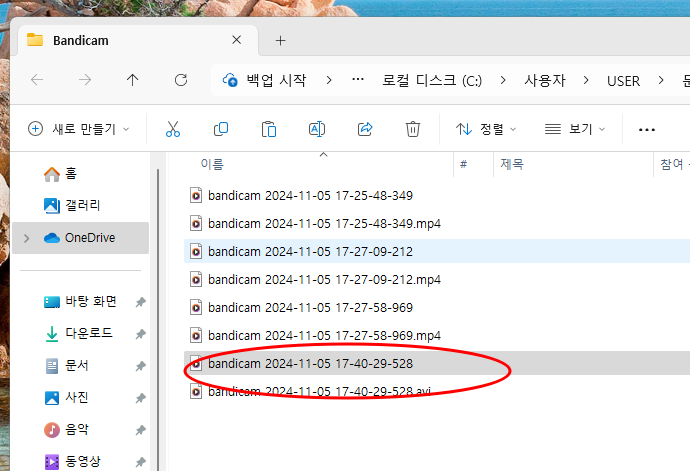This screenshot has height=471, width=690.
Task: Click the navigation pane vertical scrollbar
Action: 158,319
